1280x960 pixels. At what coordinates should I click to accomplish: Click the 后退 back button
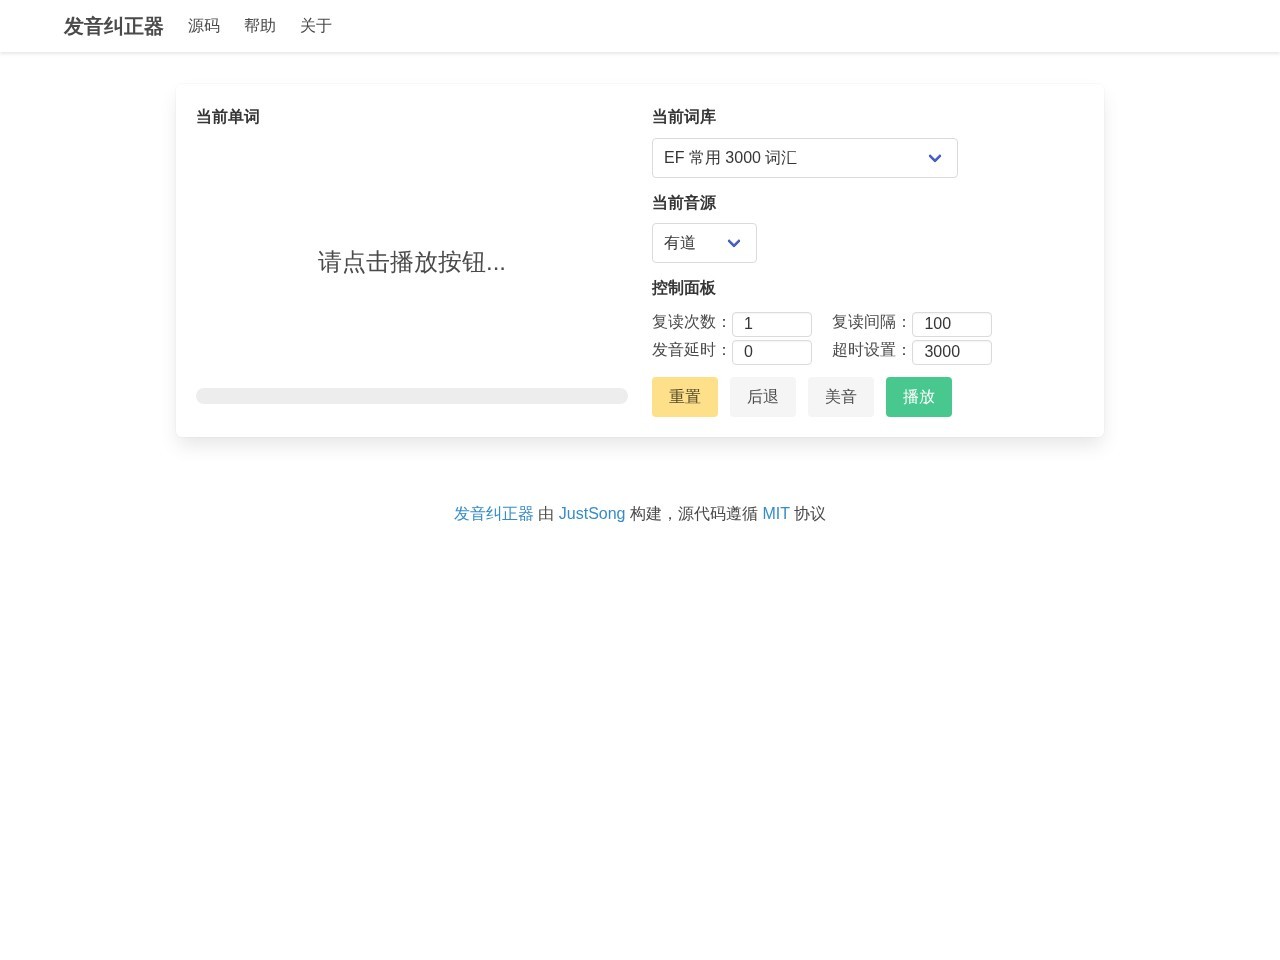(762, 396)
